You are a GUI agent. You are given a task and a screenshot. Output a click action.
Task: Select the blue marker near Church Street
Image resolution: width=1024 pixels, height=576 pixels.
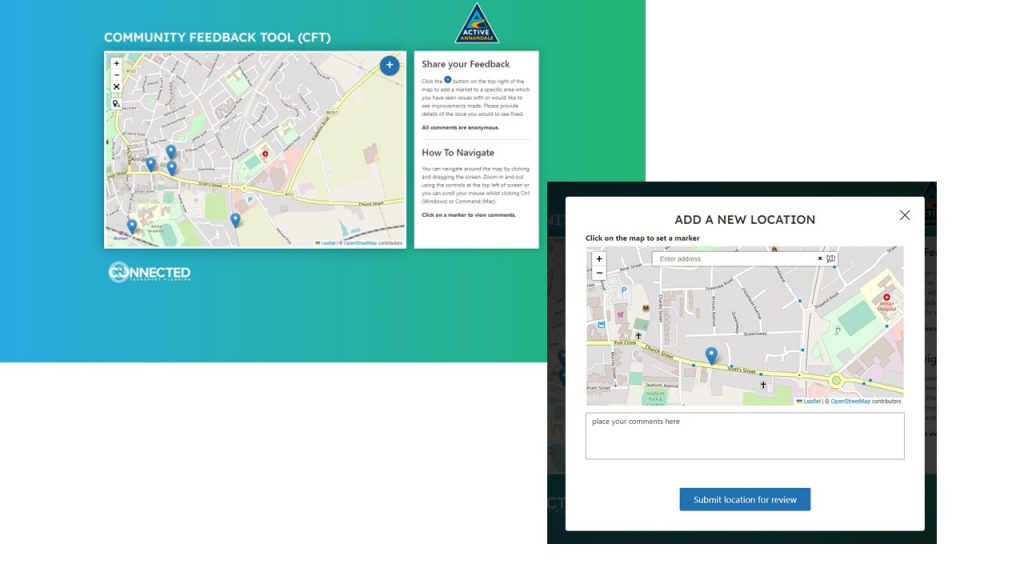[x=711, y=353]
